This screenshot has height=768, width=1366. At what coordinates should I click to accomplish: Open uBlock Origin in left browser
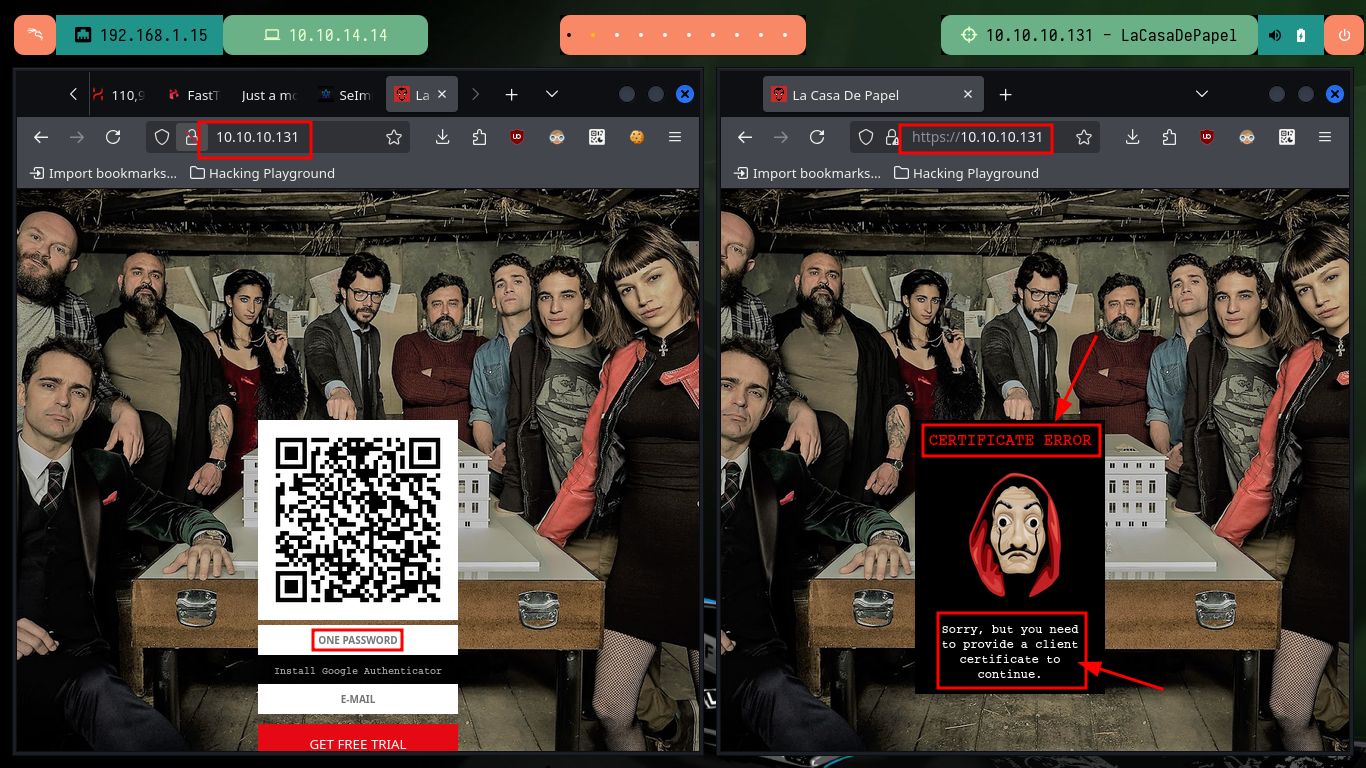[x=516, y=137]
